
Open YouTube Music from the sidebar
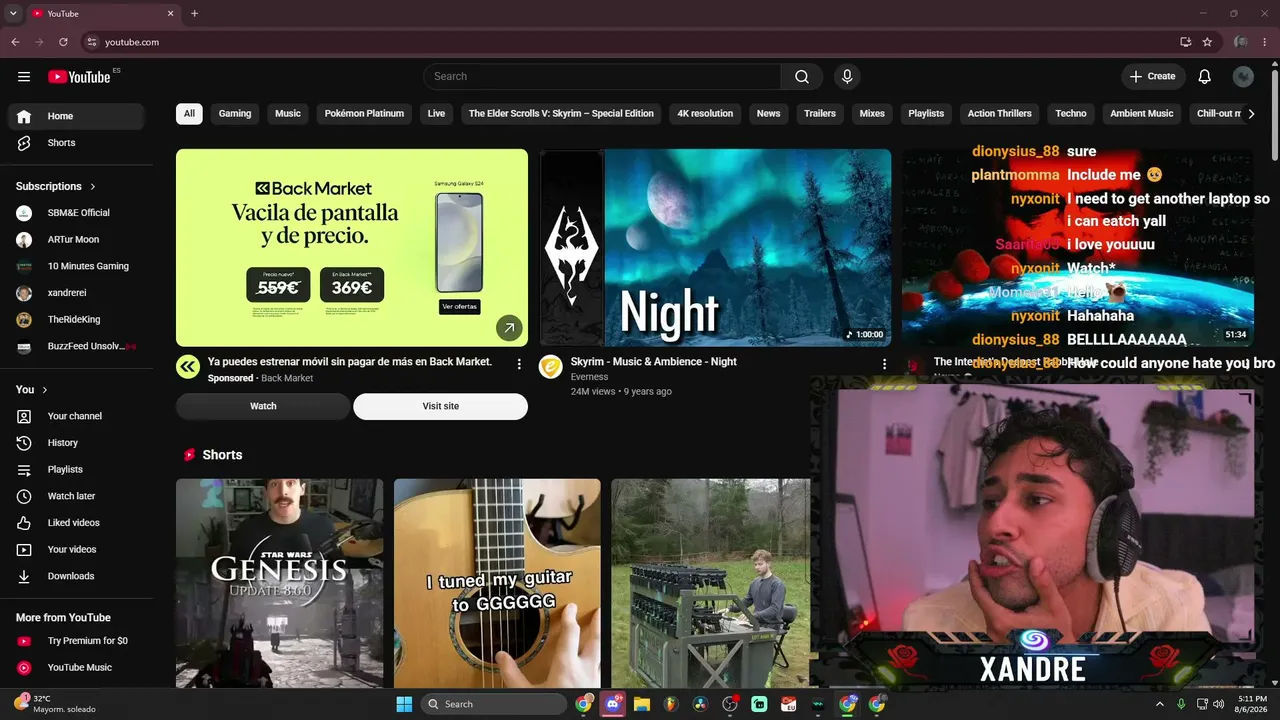coord(76,668)
